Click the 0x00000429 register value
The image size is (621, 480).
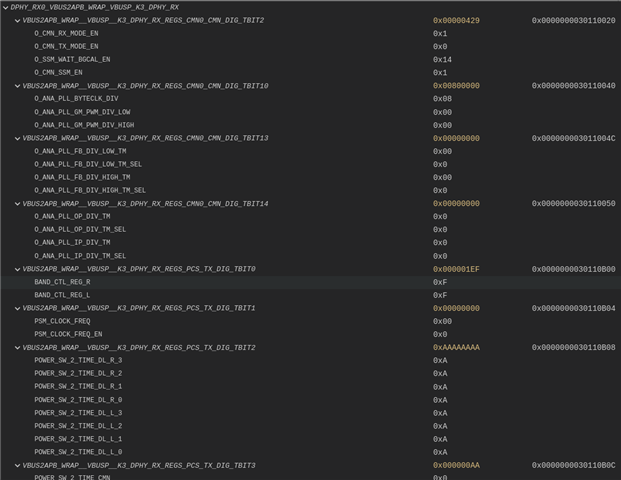click(456, 20)
